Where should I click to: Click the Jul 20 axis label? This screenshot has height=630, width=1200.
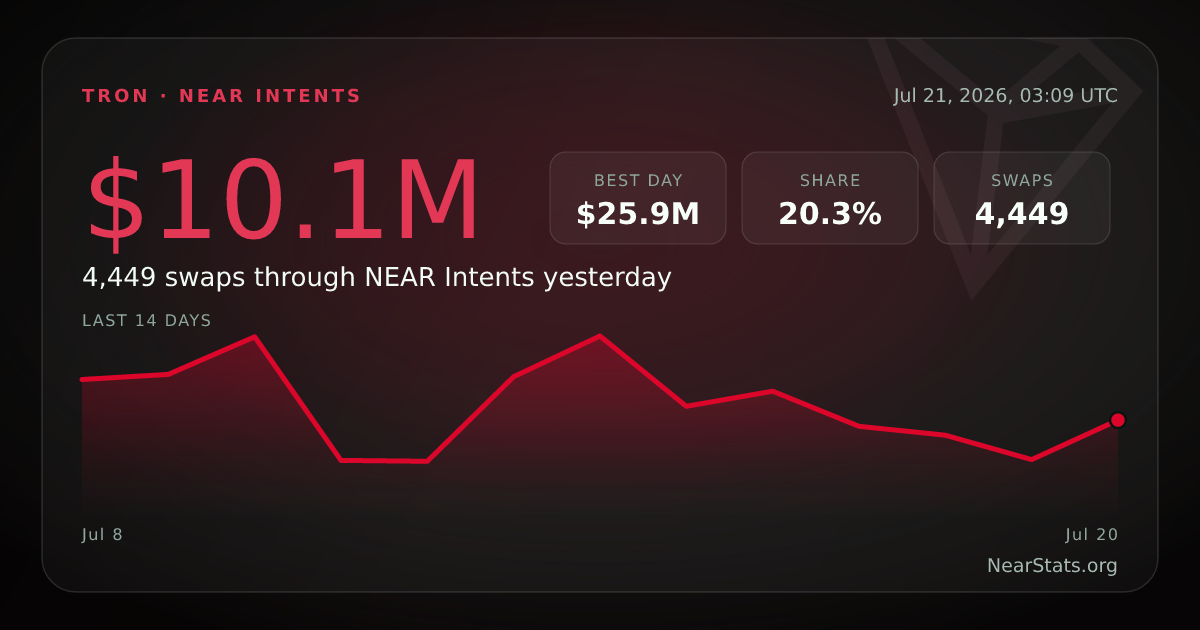pyautogui.click(x=1092, y=535)
